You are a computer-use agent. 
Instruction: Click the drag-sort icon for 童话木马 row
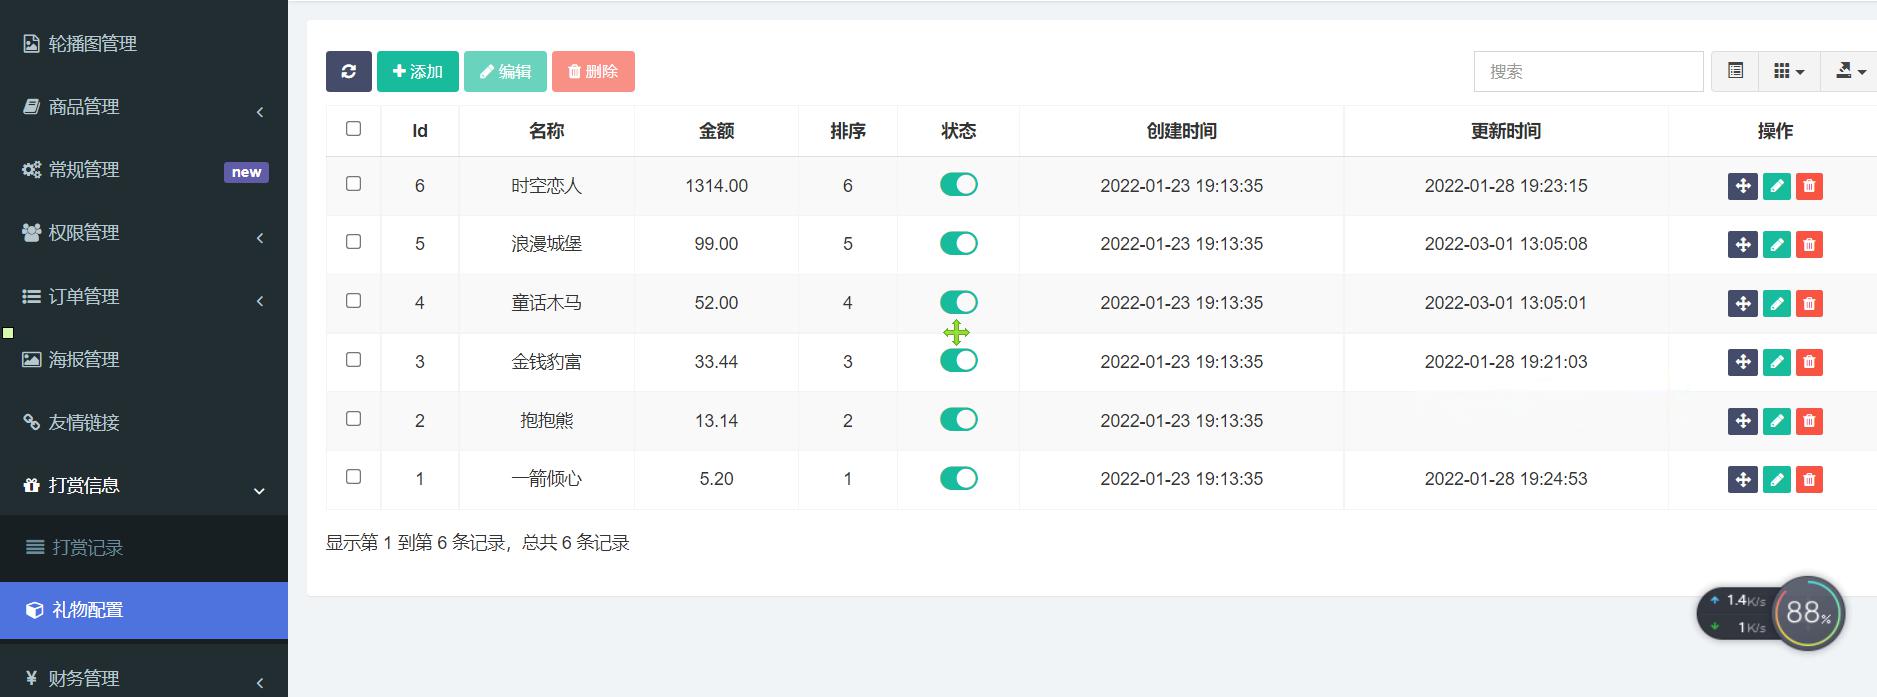(1742, 304)
